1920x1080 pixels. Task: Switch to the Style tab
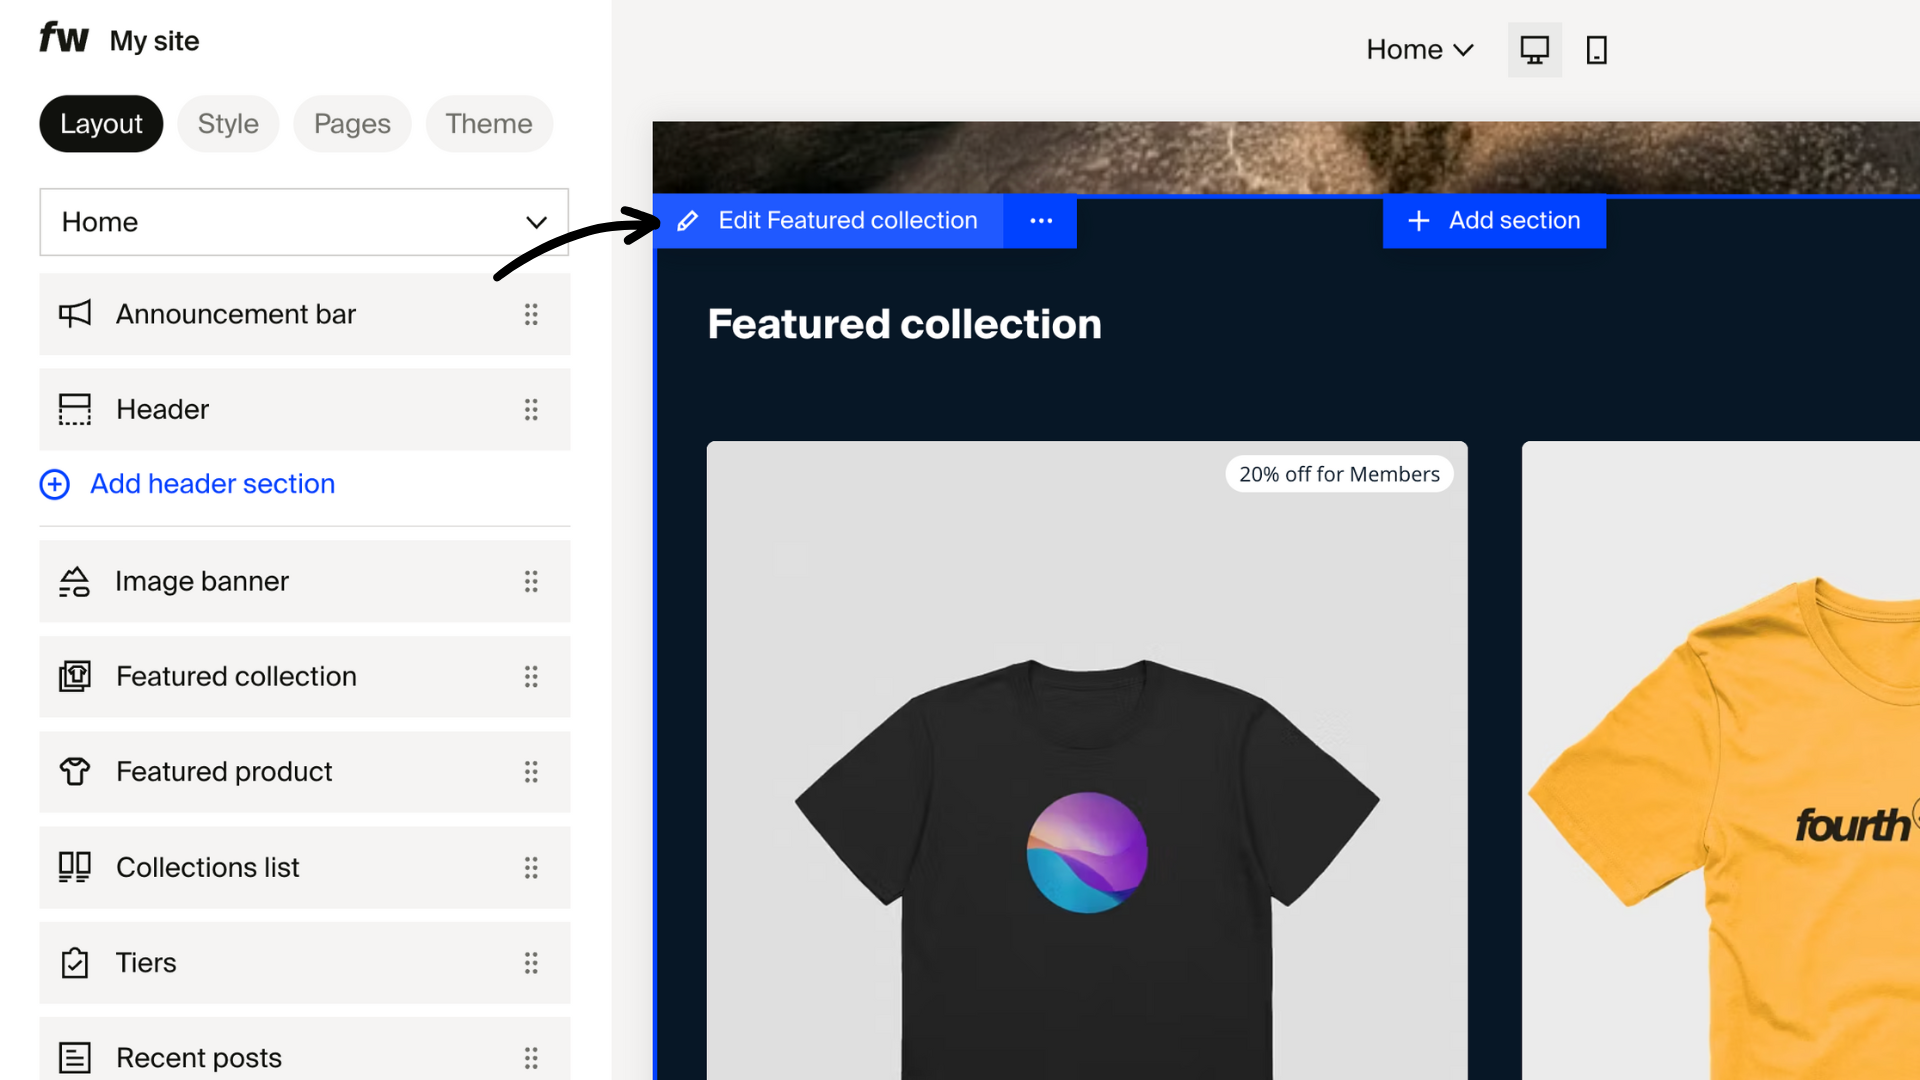click(x=228, y=123)
